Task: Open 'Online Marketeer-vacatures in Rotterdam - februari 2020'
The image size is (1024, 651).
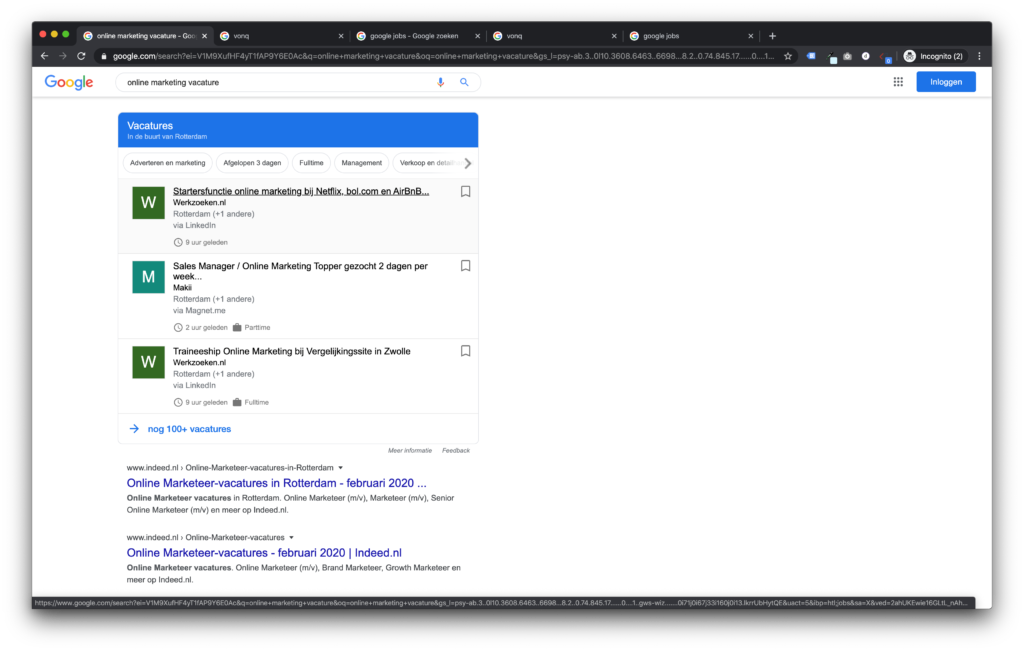Action: tap(276, 483)
